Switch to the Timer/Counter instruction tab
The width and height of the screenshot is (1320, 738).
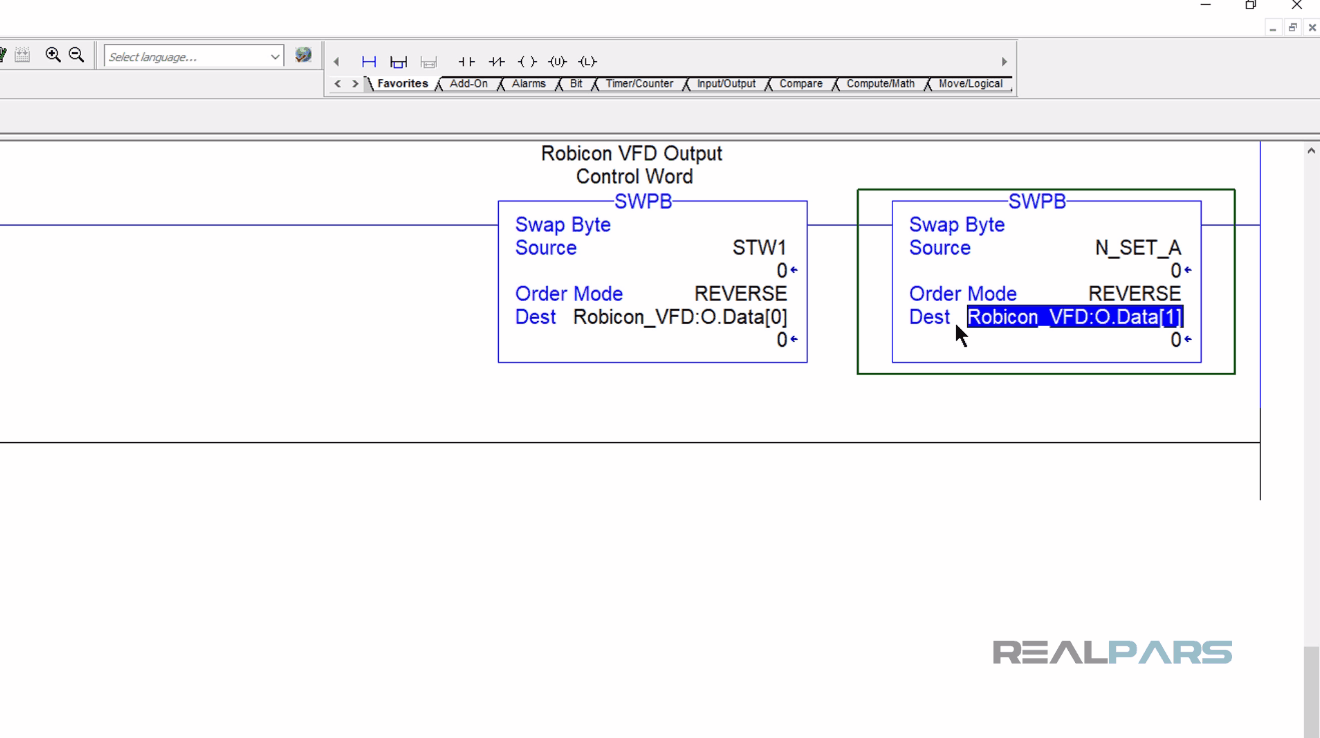click(x=638, y=84)
